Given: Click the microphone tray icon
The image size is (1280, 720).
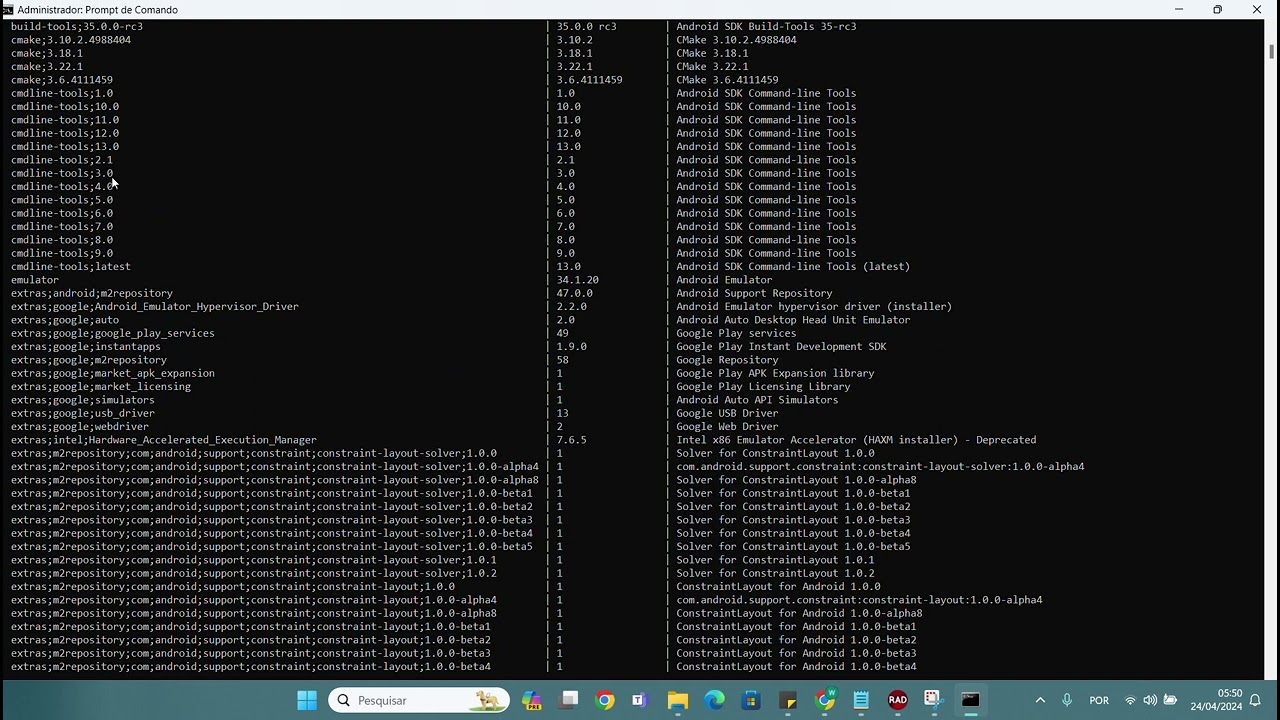Looking at the screenshot, I should (1067, 700).
